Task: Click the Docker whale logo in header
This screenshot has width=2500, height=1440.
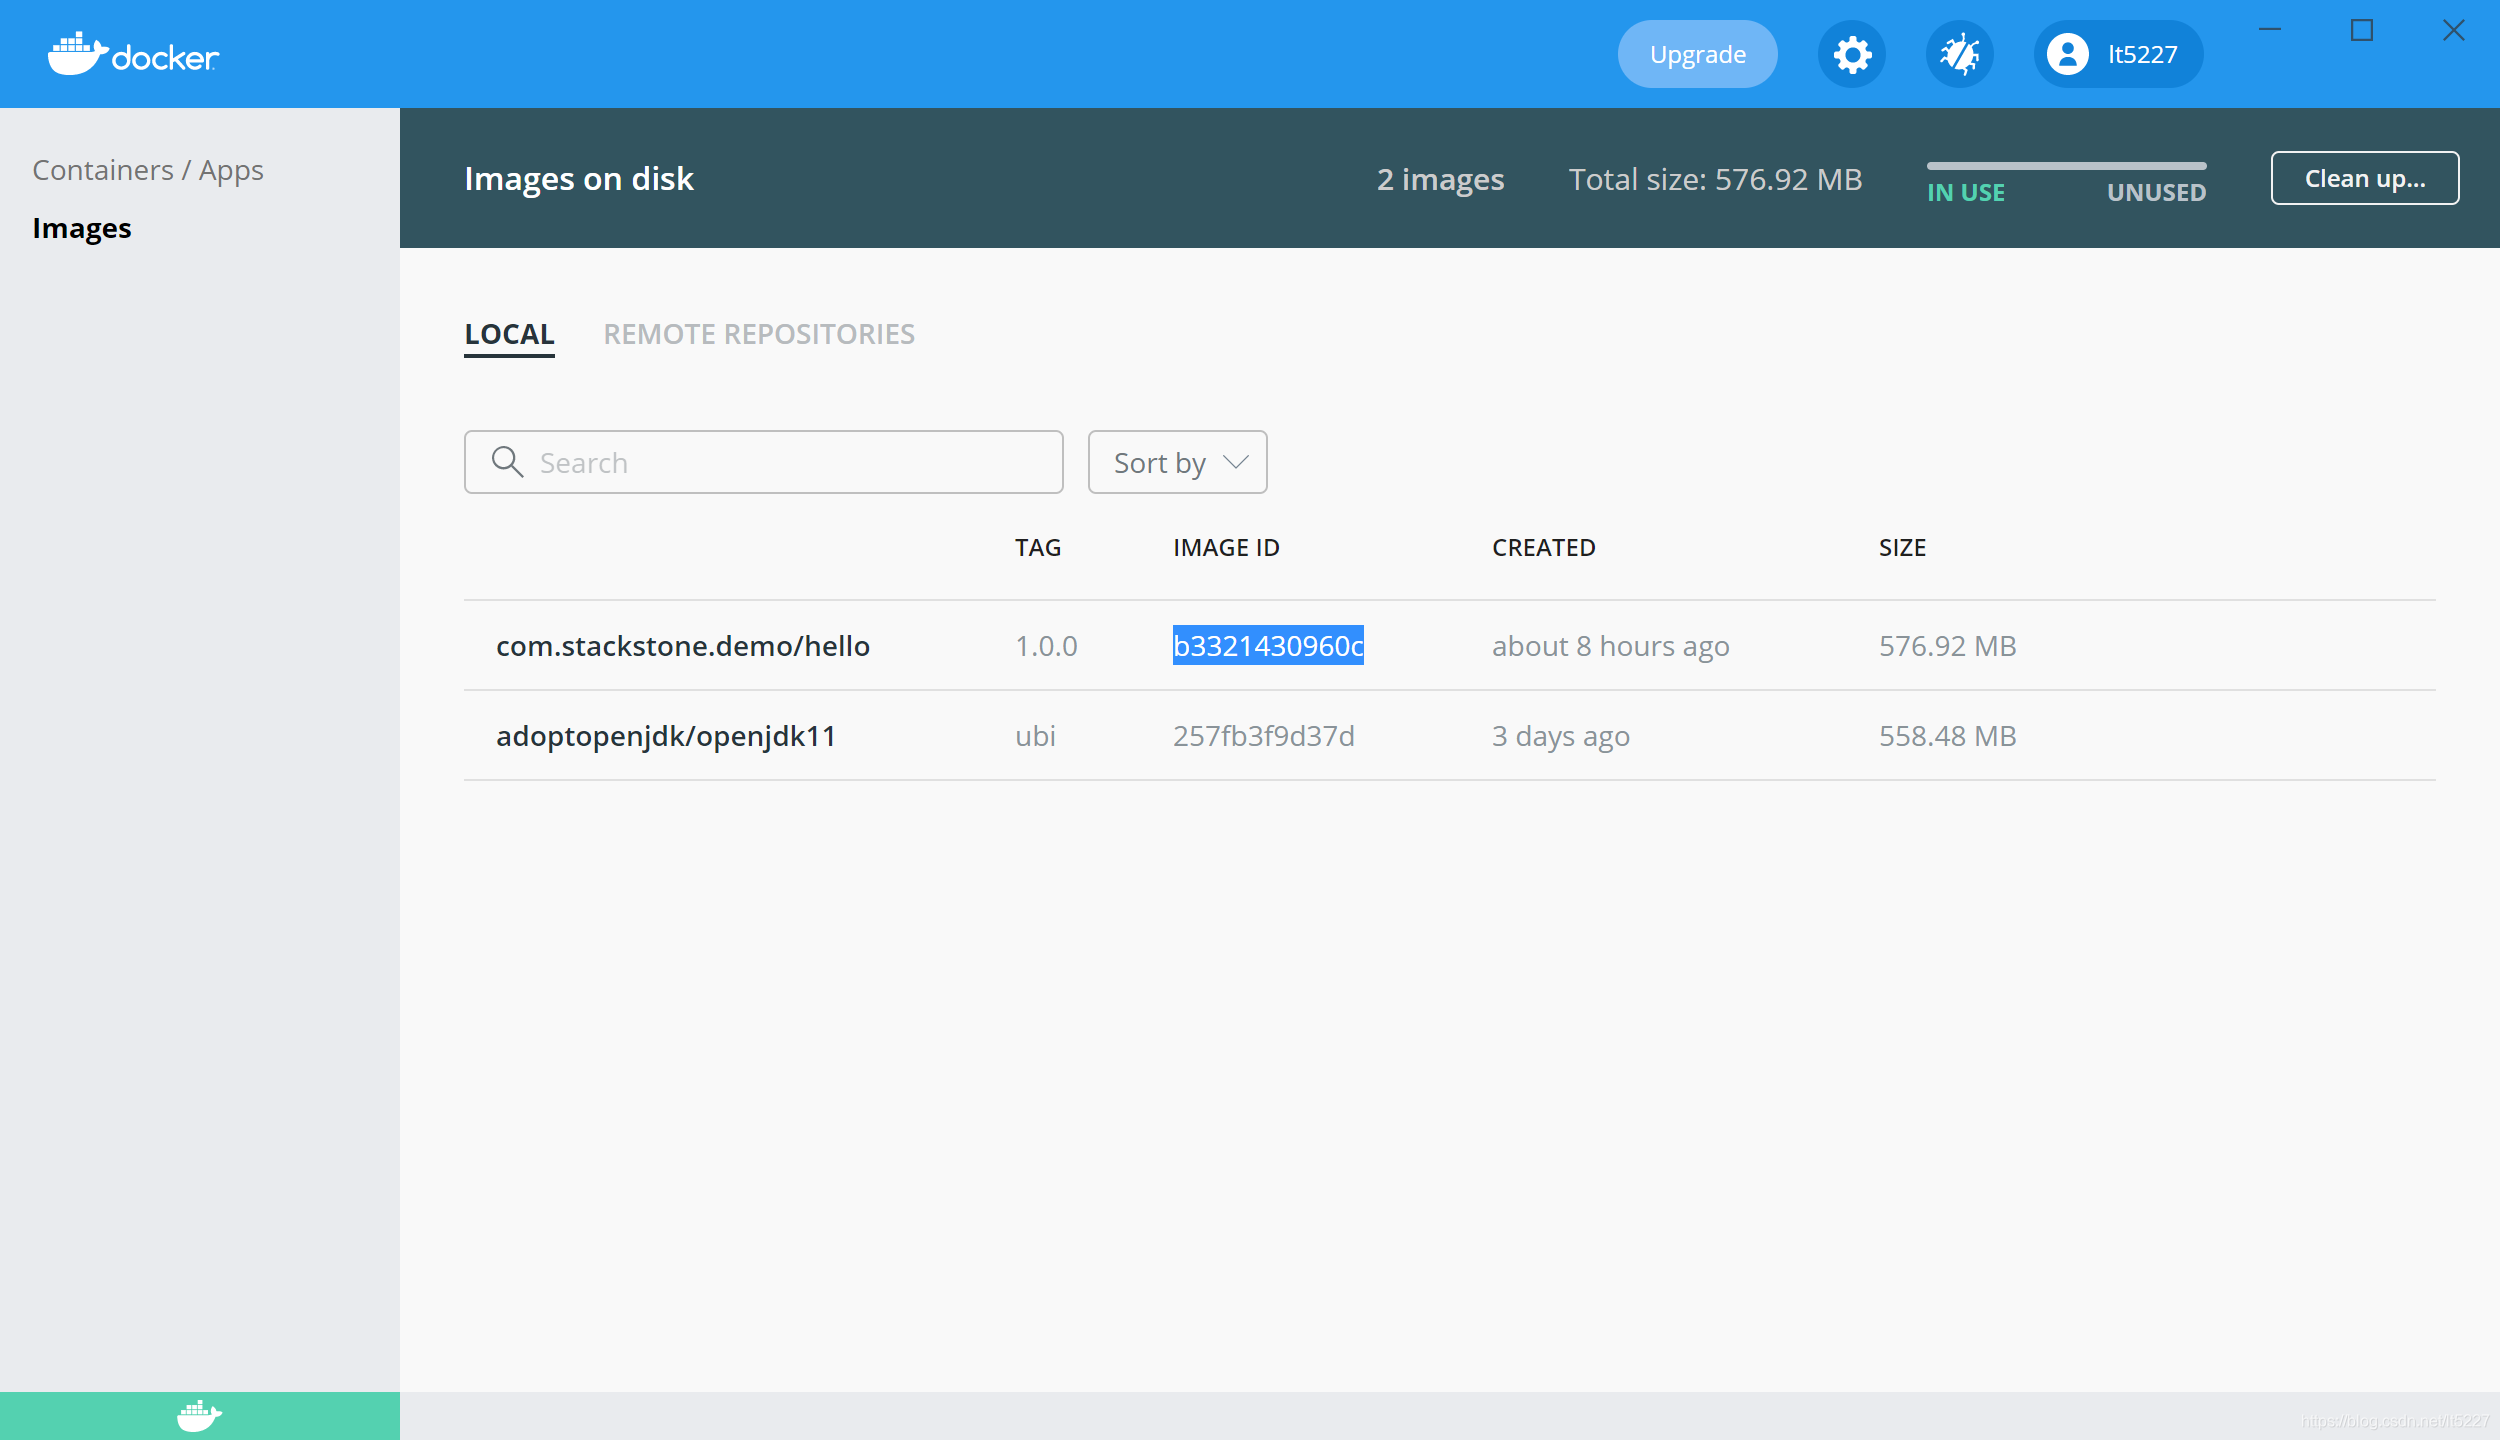Action: 133,54
